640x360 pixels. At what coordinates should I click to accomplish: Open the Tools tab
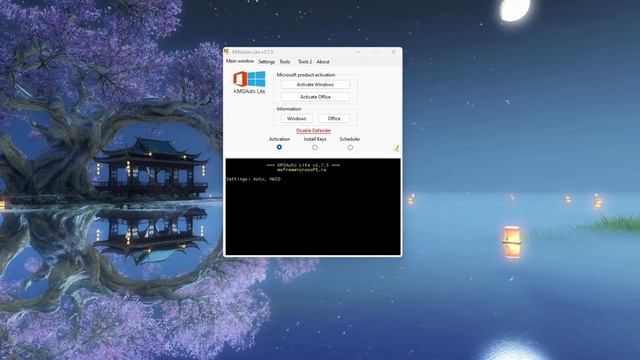(x=285, y=62)
